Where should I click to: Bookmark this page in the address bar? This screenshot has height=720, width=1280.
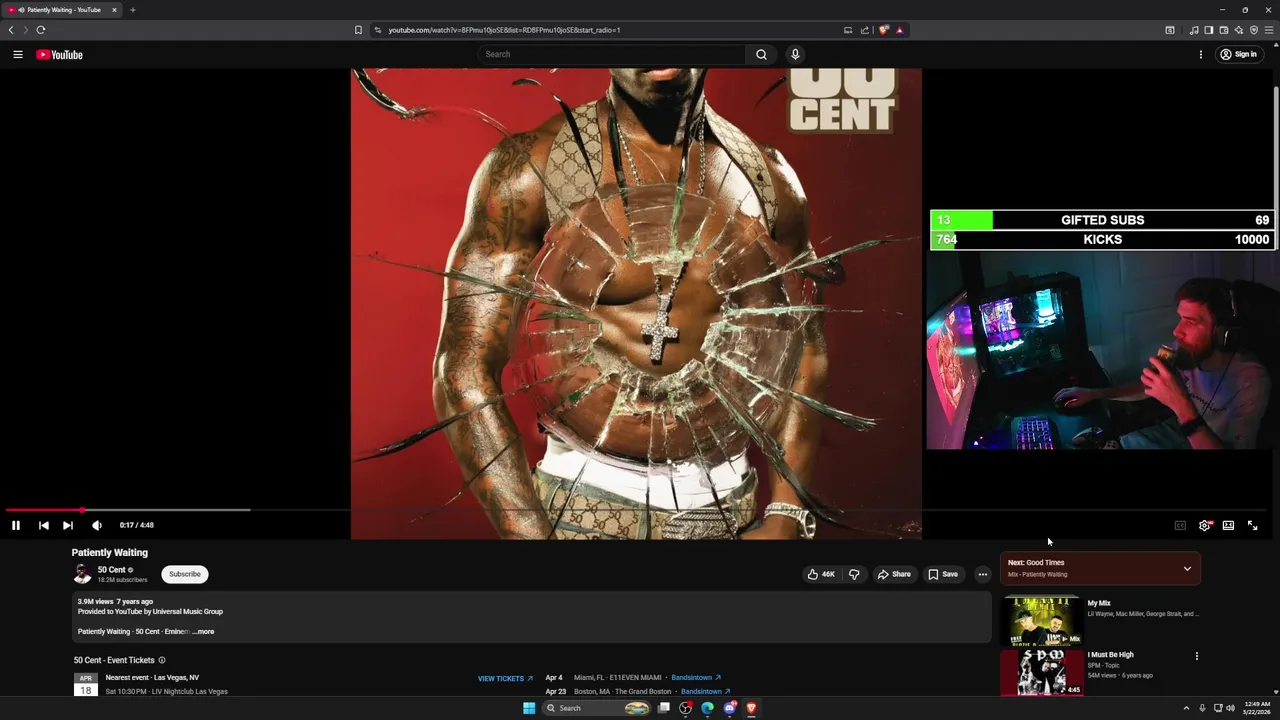358,30
